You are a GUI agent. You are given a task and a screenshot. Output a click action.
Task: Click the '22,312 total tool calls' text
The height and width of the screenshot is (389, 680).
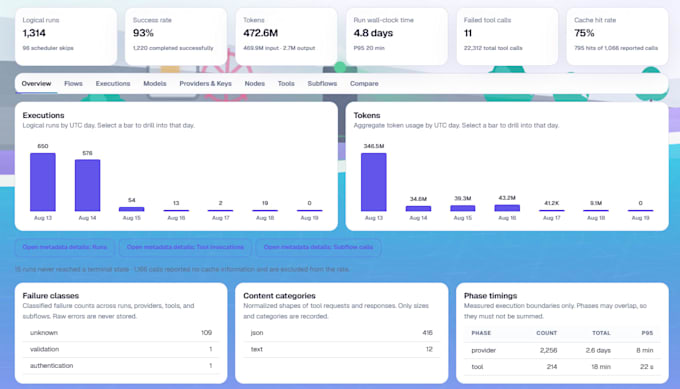tap(493, 48)
